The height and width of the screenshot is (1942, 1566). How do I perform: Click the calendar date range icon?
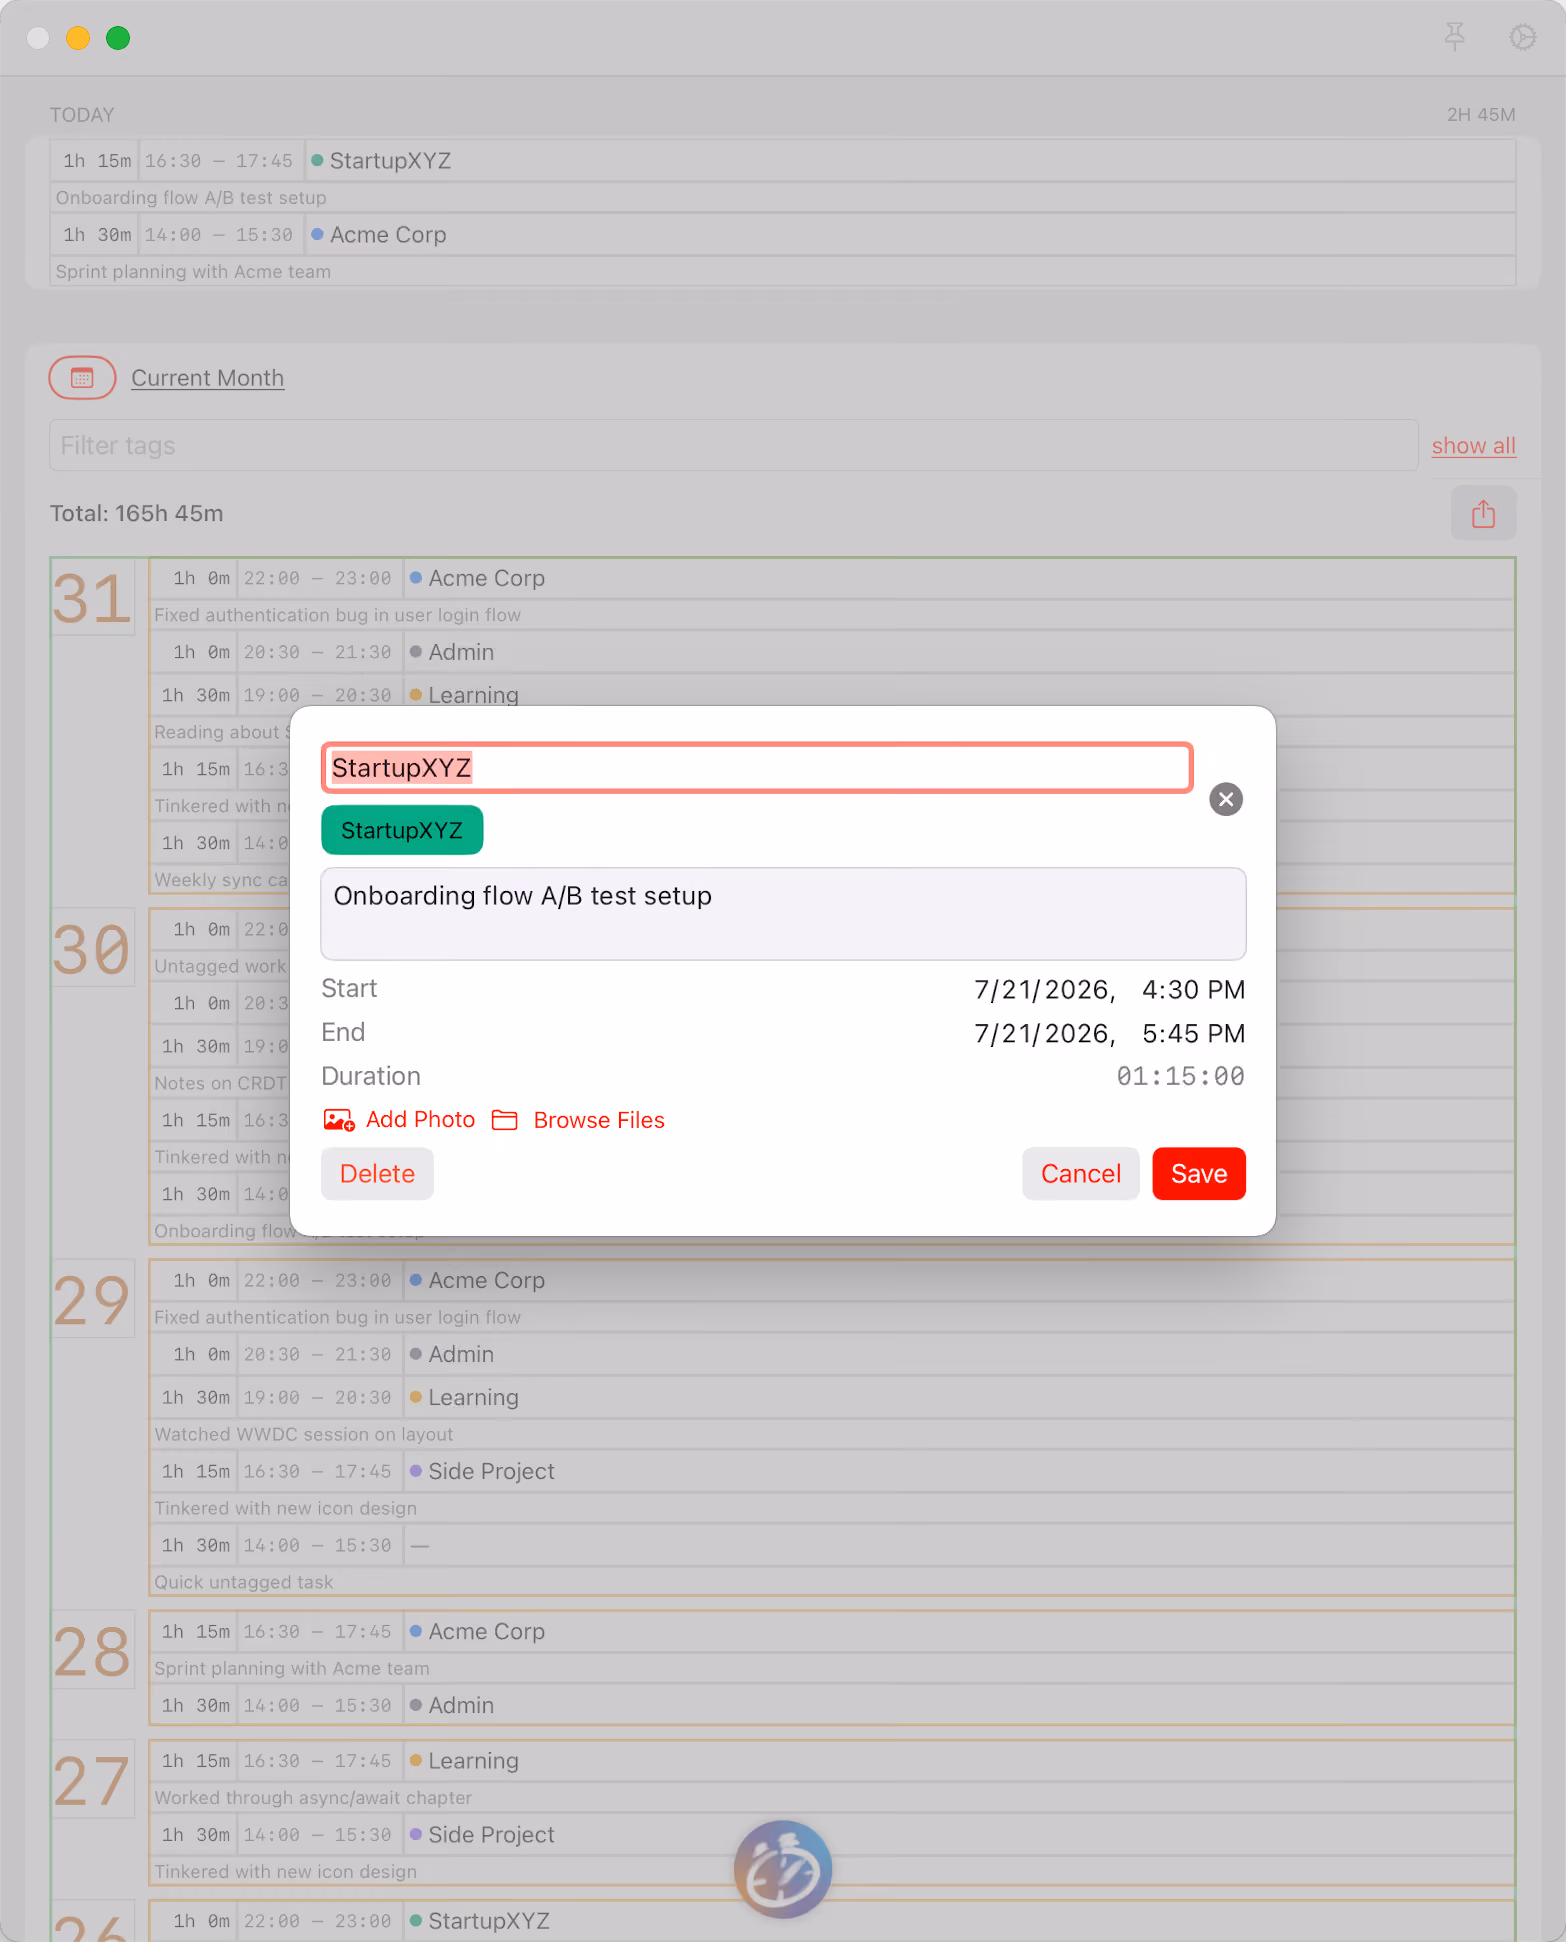(82, 378)
